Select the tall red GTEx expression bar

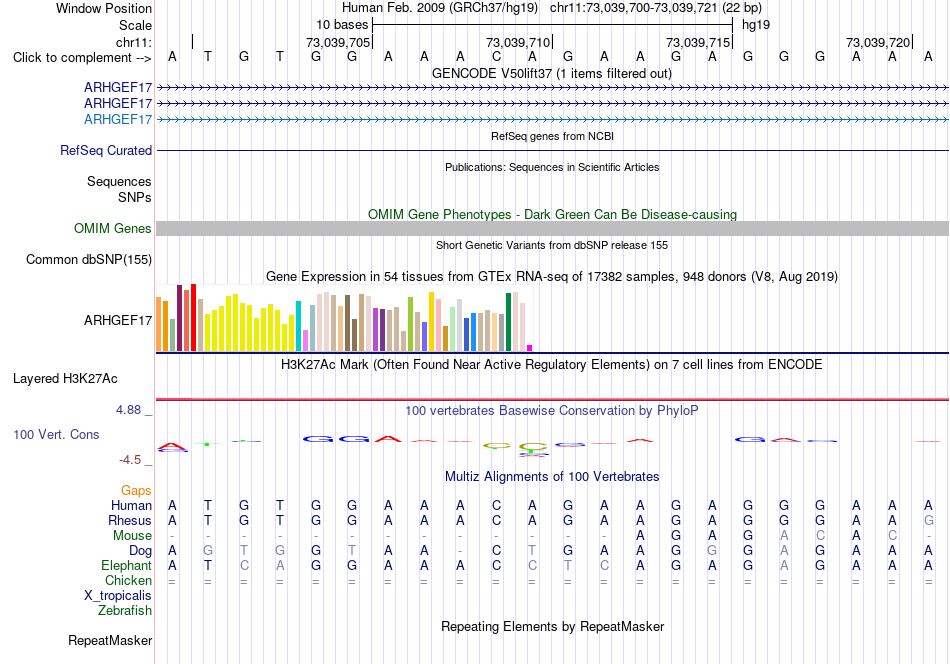click(193, 317)
